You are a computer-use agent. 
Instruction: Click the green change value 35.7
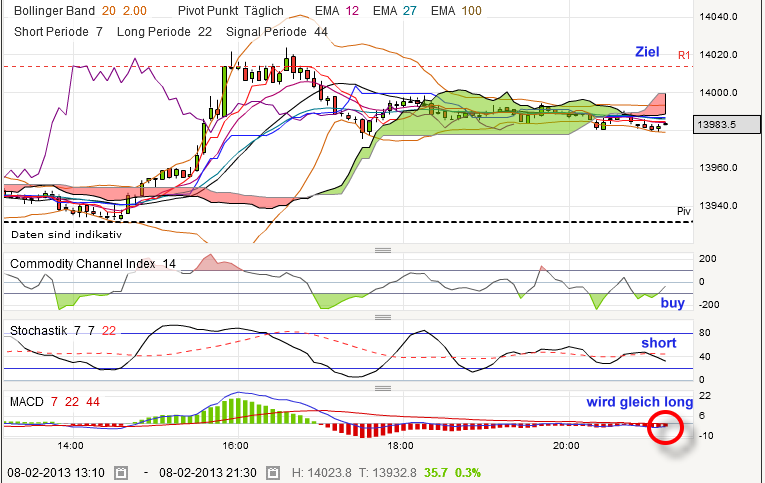(x=436, y=473)
